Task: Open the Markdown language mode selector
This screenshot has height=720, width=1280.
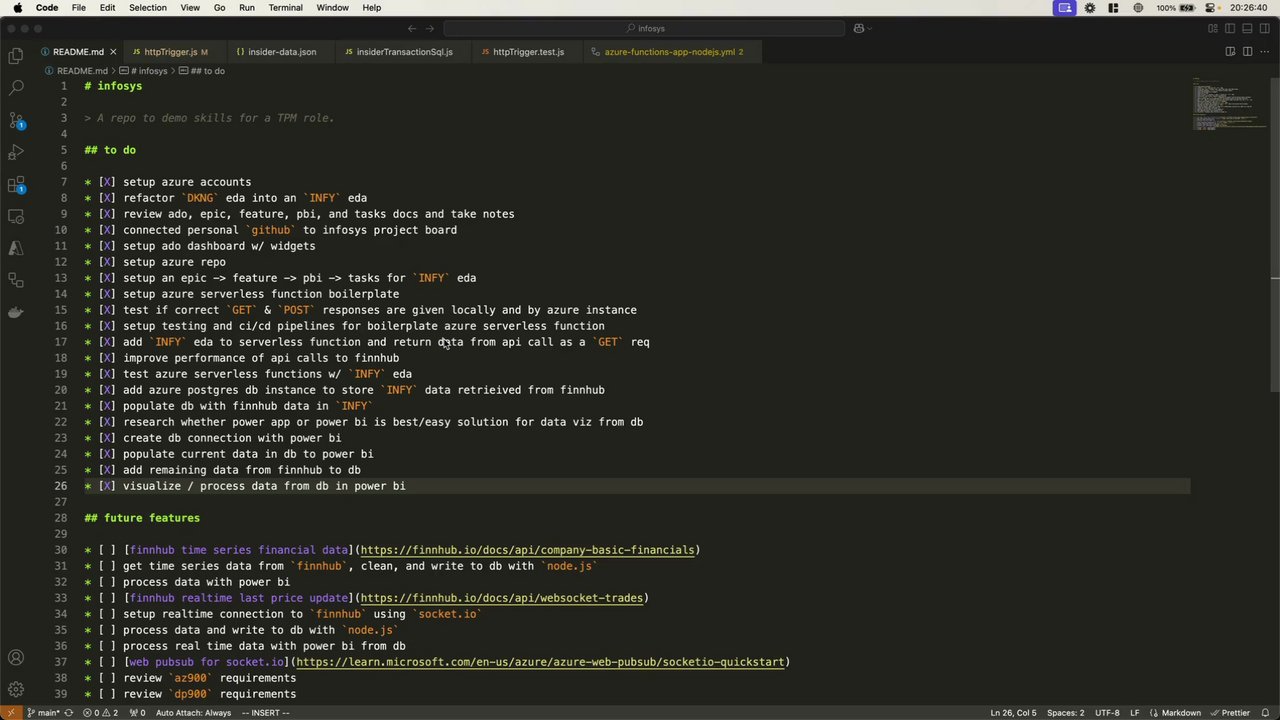Action: pyautogui.click(x=1181, y=713)
